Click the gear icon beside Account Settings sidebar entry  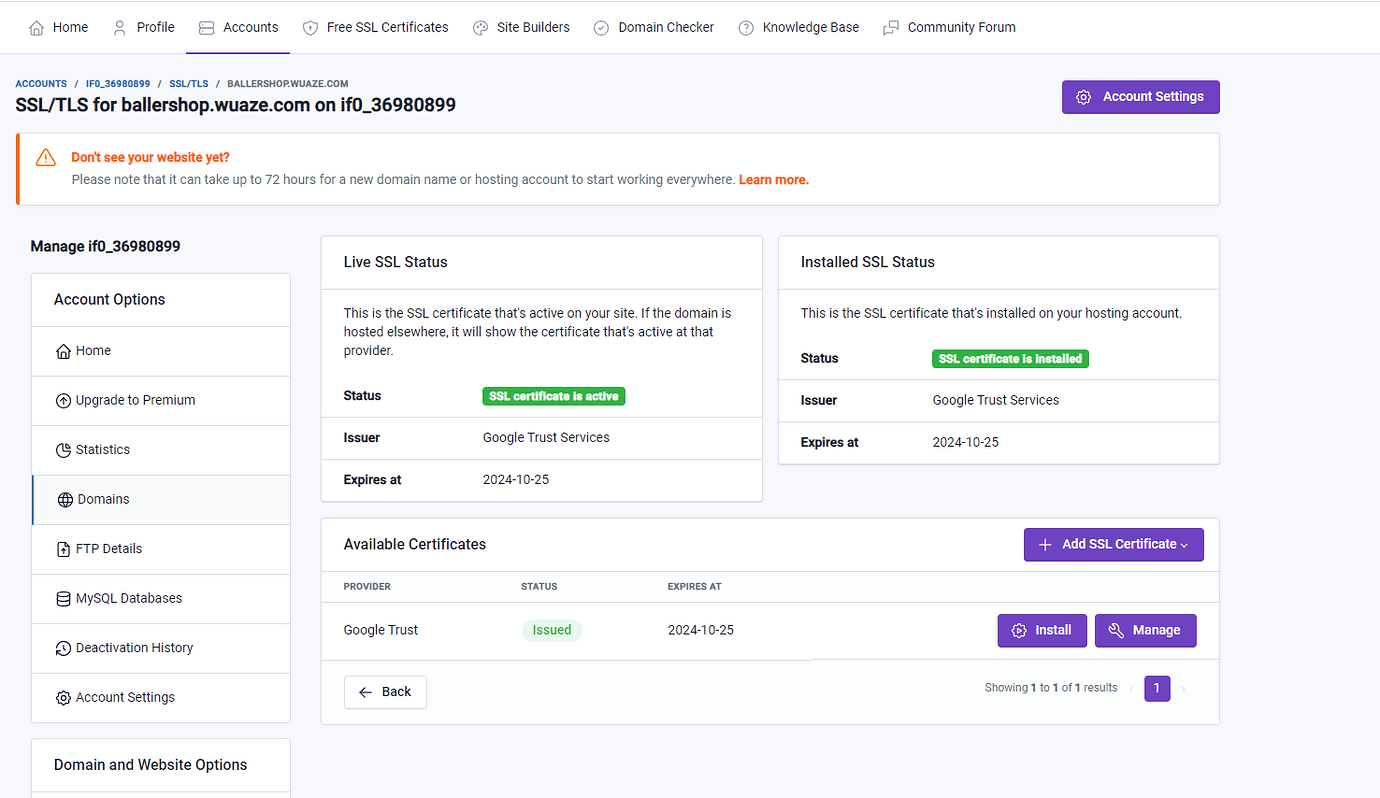pos(63,697)
